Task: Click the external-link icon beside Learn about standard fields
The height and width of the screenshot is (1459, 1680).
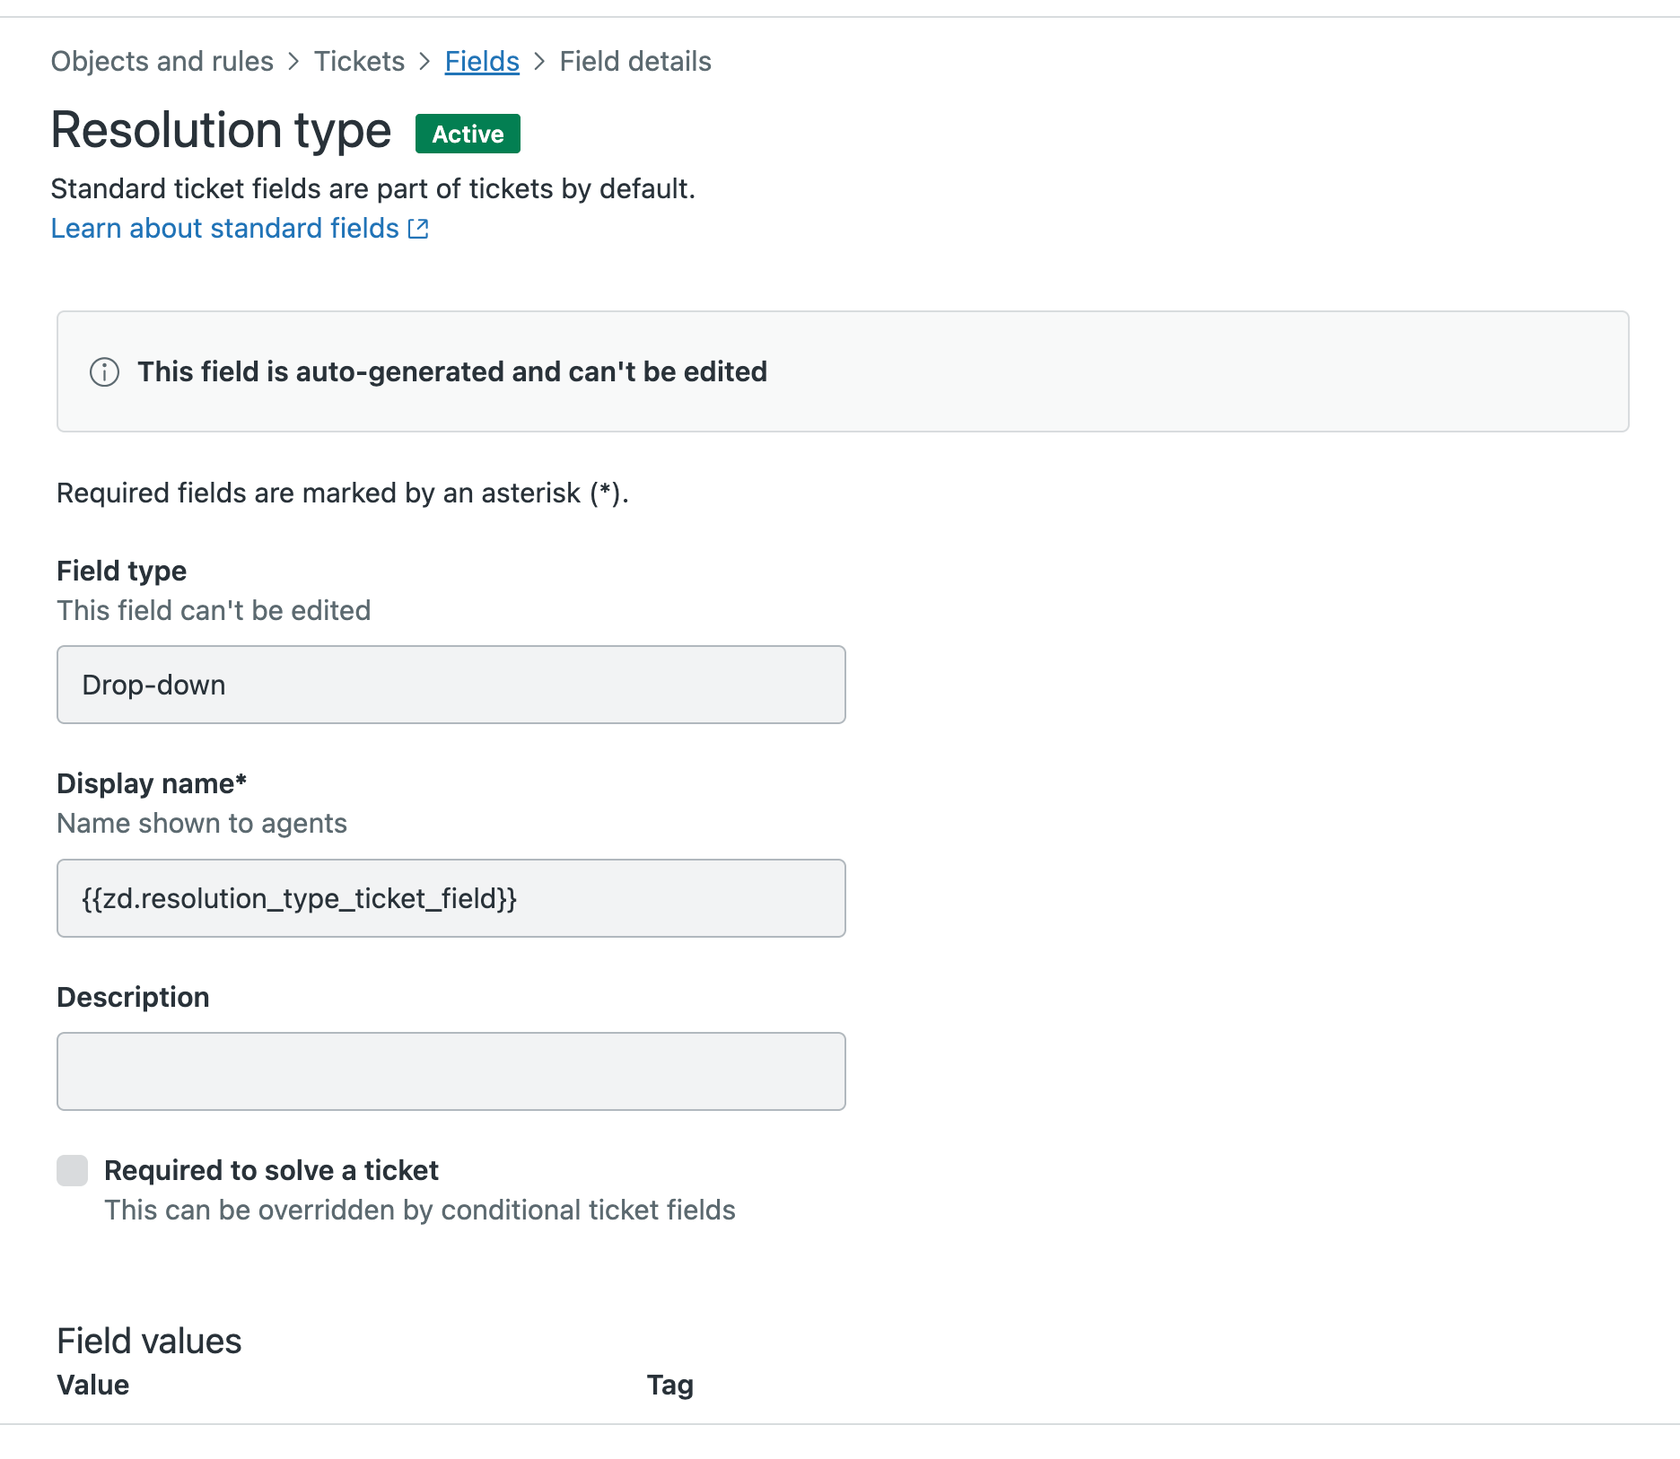Action: 419,228
